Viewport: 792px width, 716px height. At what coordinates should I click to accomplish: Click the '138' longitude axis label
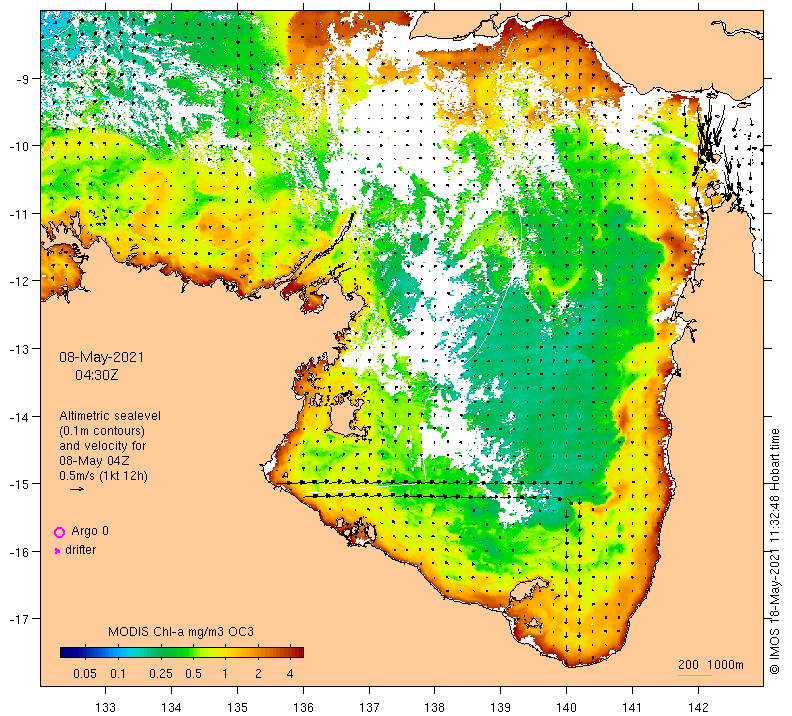coord(434,707)
